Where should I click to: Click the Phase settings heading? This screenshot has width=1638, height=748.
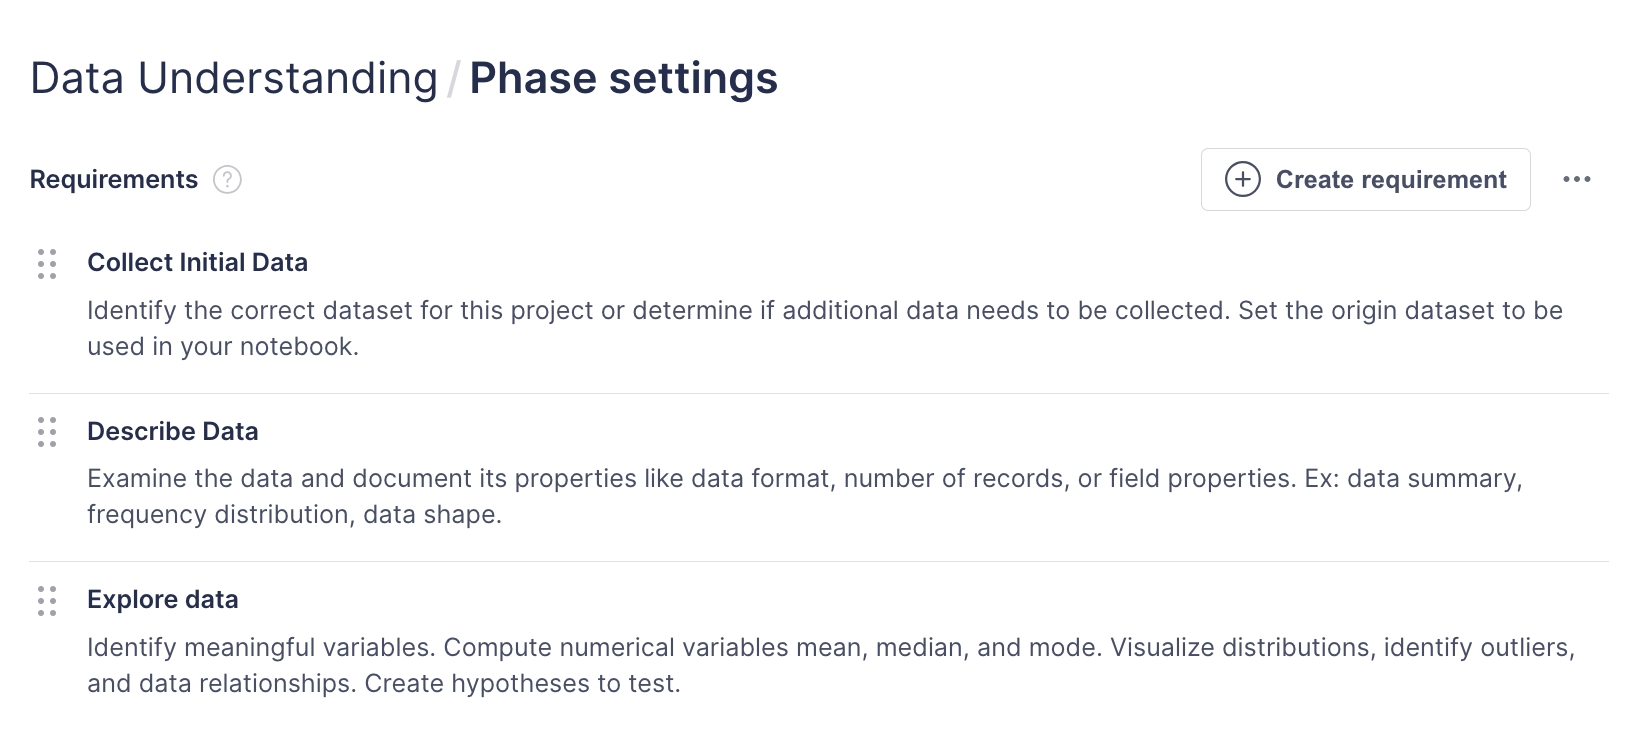click(x=623, y=79)
